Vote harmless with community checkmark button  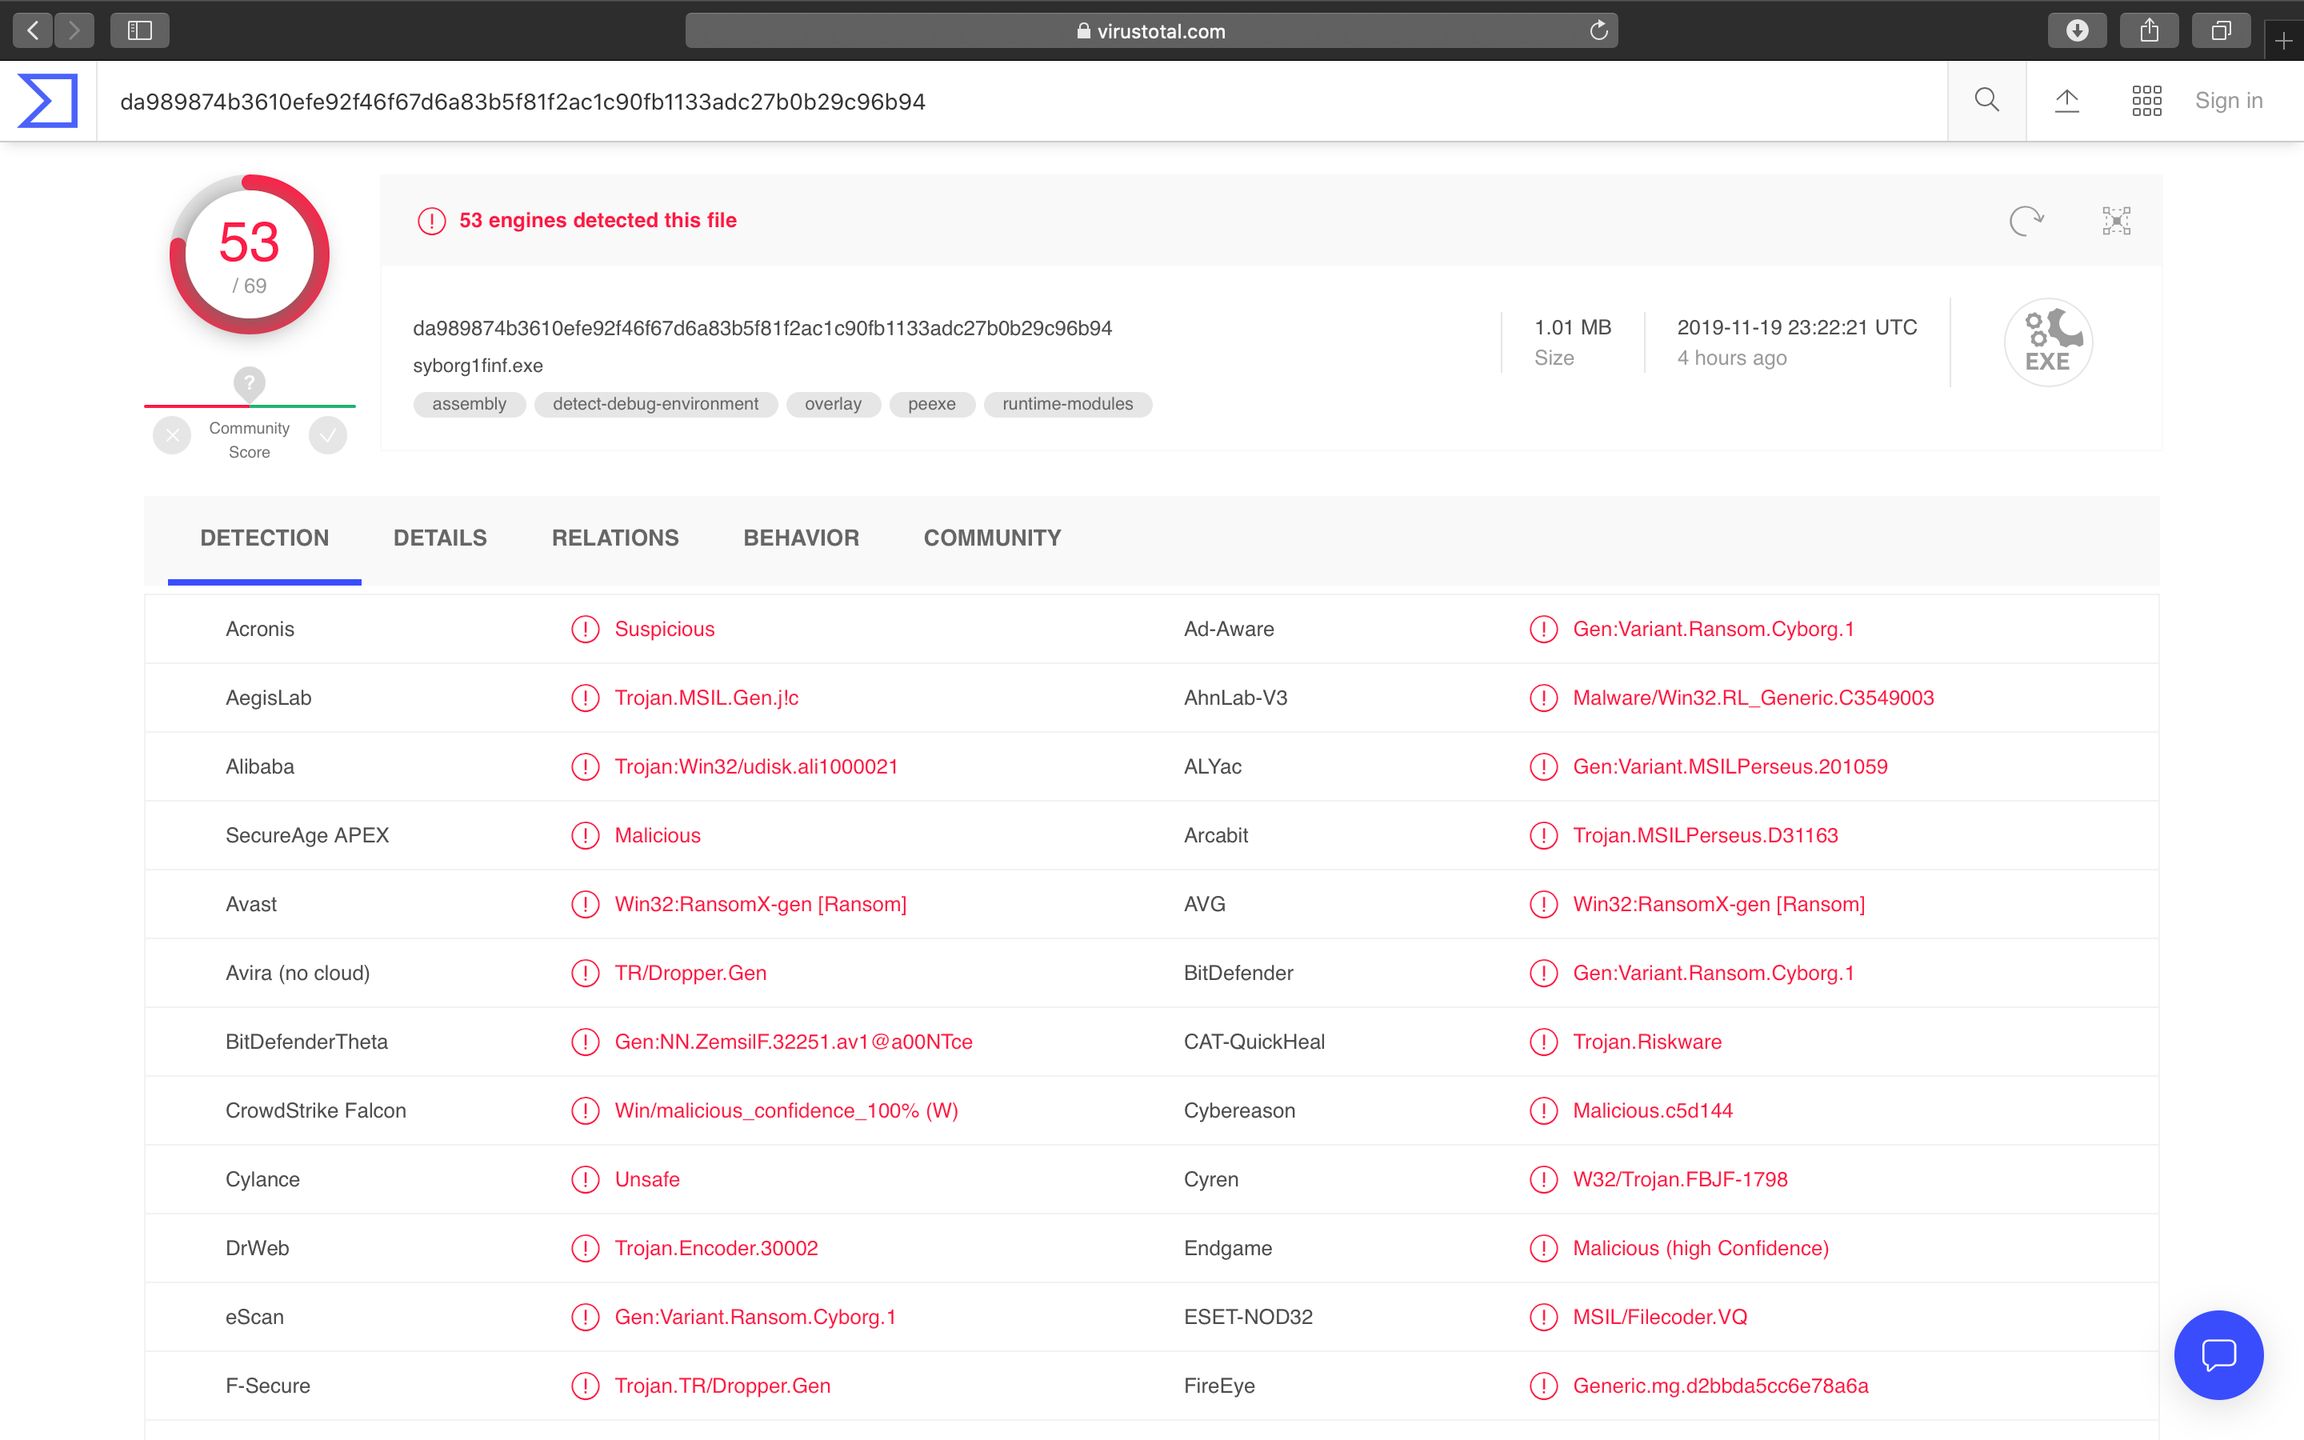[x=328, y=436]
